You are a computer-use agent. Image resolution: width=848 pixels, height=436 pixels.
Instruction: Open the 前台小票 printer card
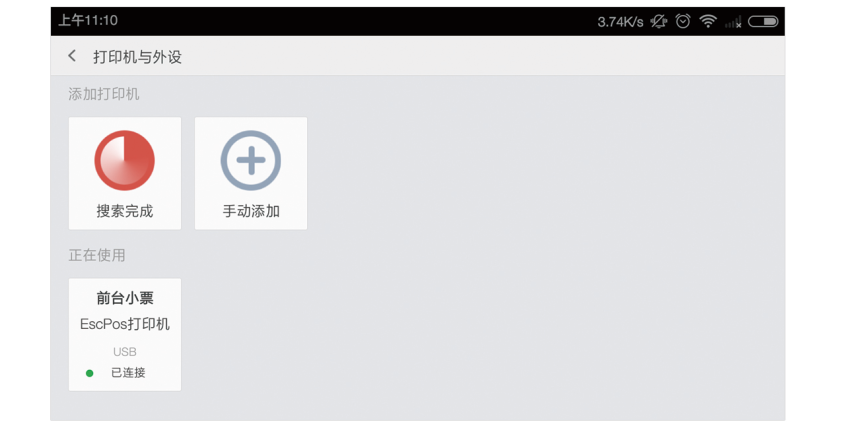(x=125, y=335)
